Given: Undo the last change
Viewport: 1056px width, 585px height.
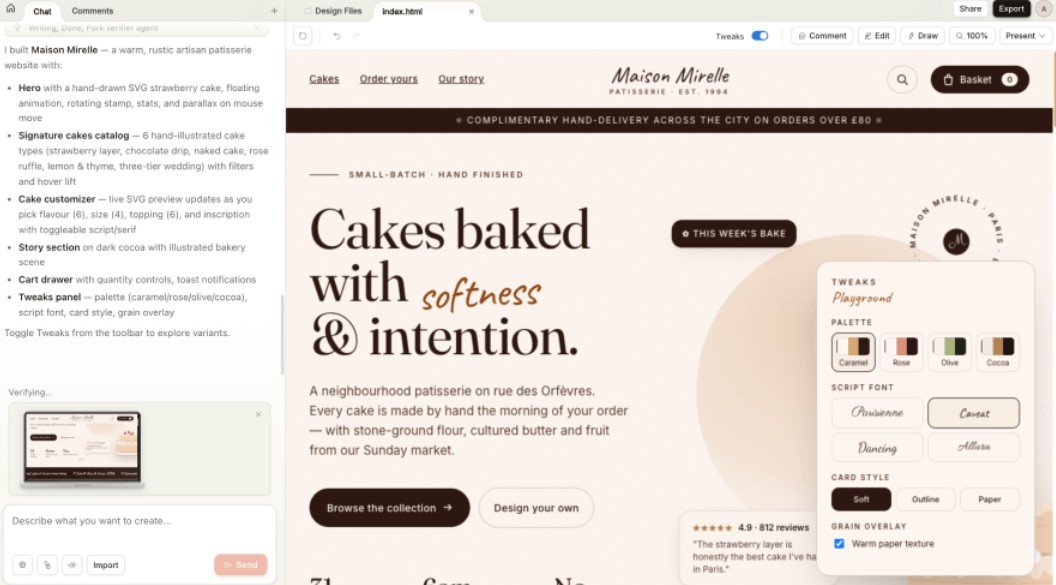Looking at the screenshot, I should point(337,36).
